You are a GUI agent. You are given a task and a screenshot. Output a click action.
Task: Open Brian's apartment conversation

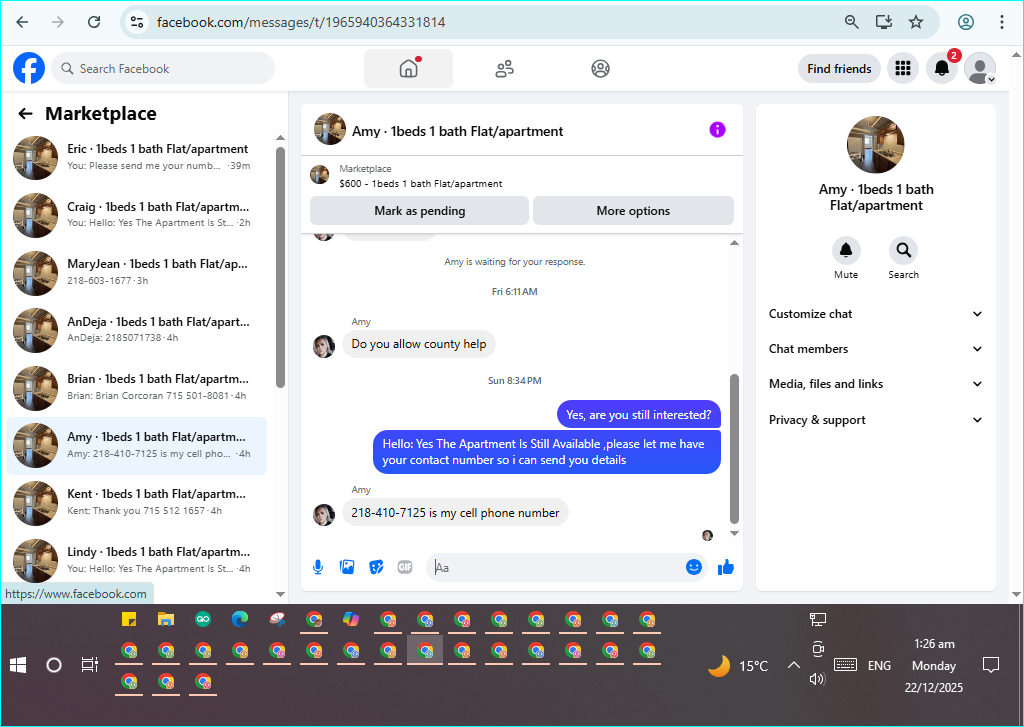137,387
